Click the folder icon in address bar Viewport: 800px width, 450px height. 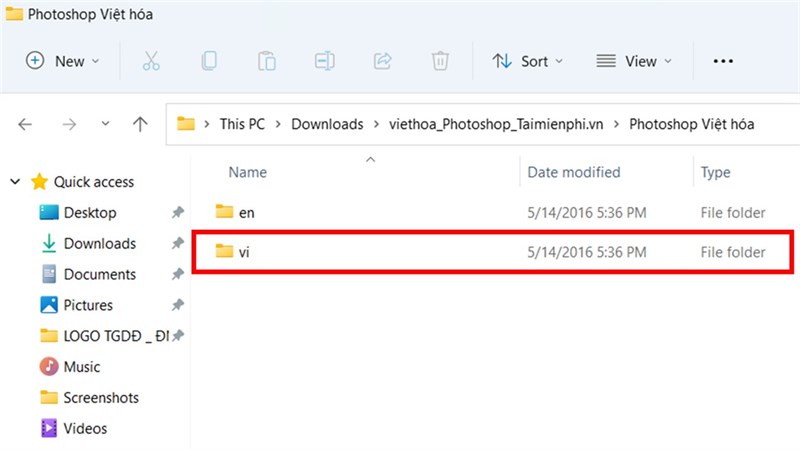pyautogui.click(x=186, y=123)
